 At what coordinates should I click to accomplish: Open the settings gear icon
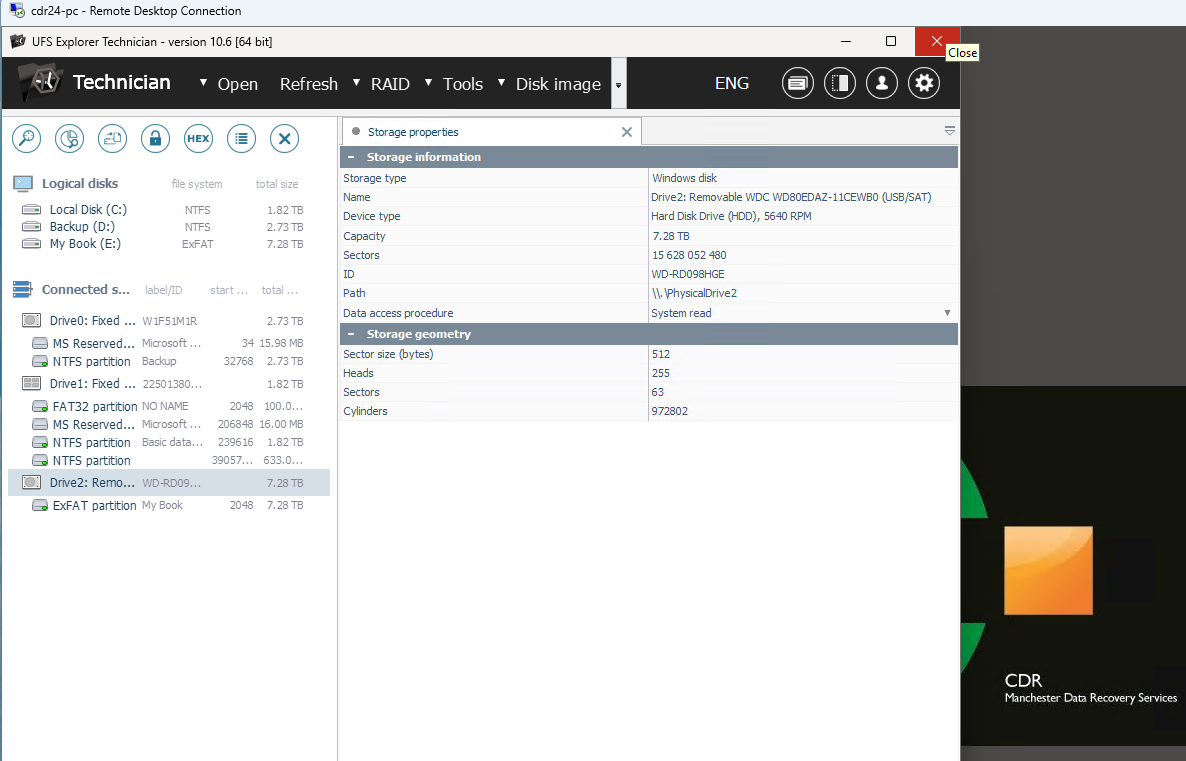point(924,83)
